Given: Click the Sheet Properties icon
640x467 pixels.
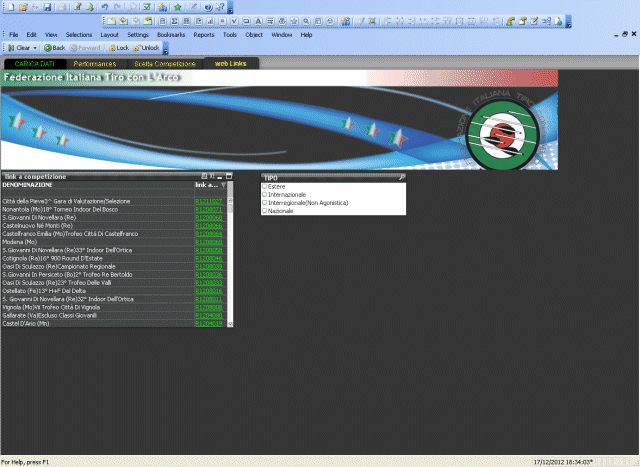Looking at the screenshot, I should (148, 21).
